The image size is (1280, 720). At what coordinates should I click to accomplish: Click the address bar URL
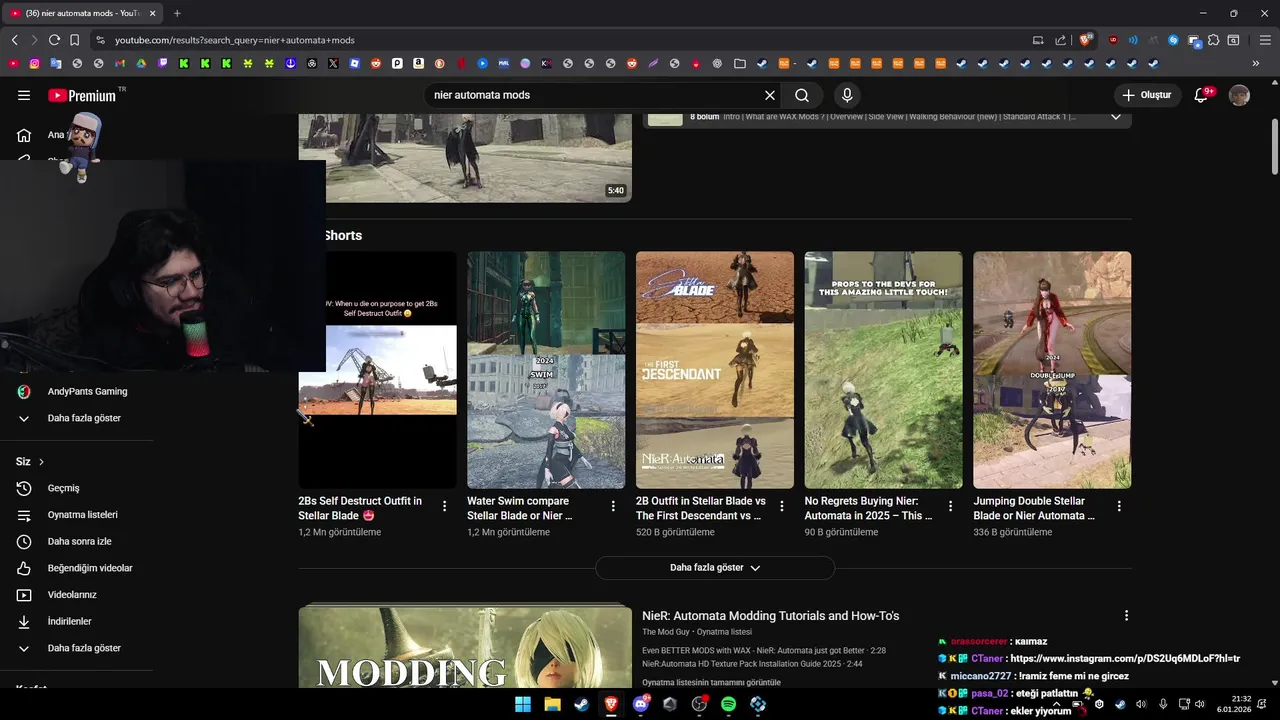235,40
